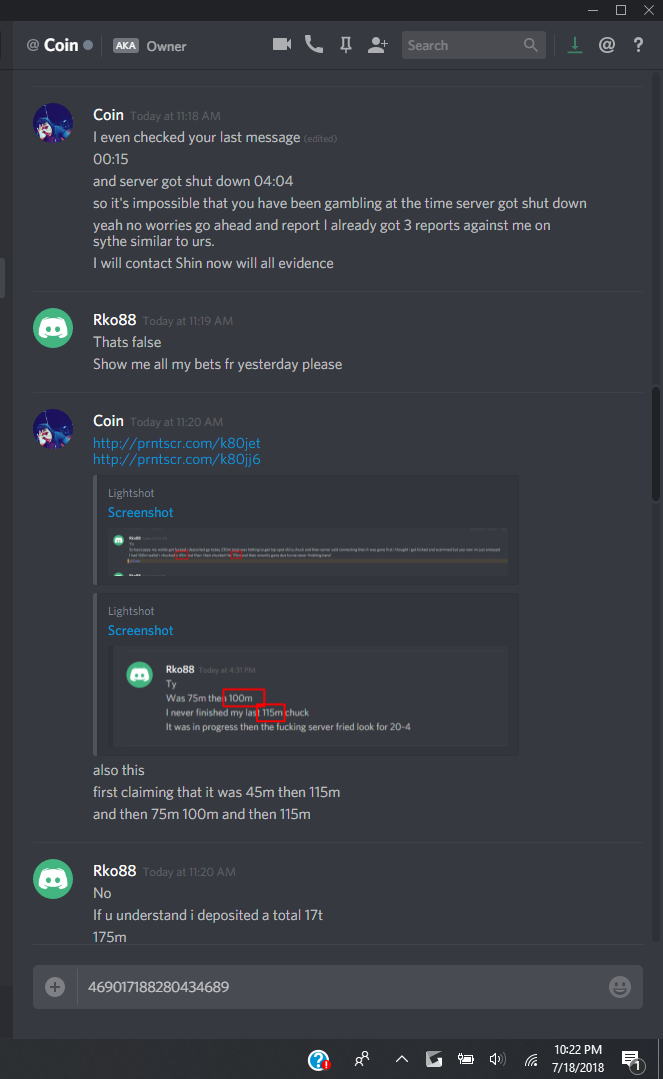Click inside the Search box
Screen dimensions: 663x1079
coord(474,45)
